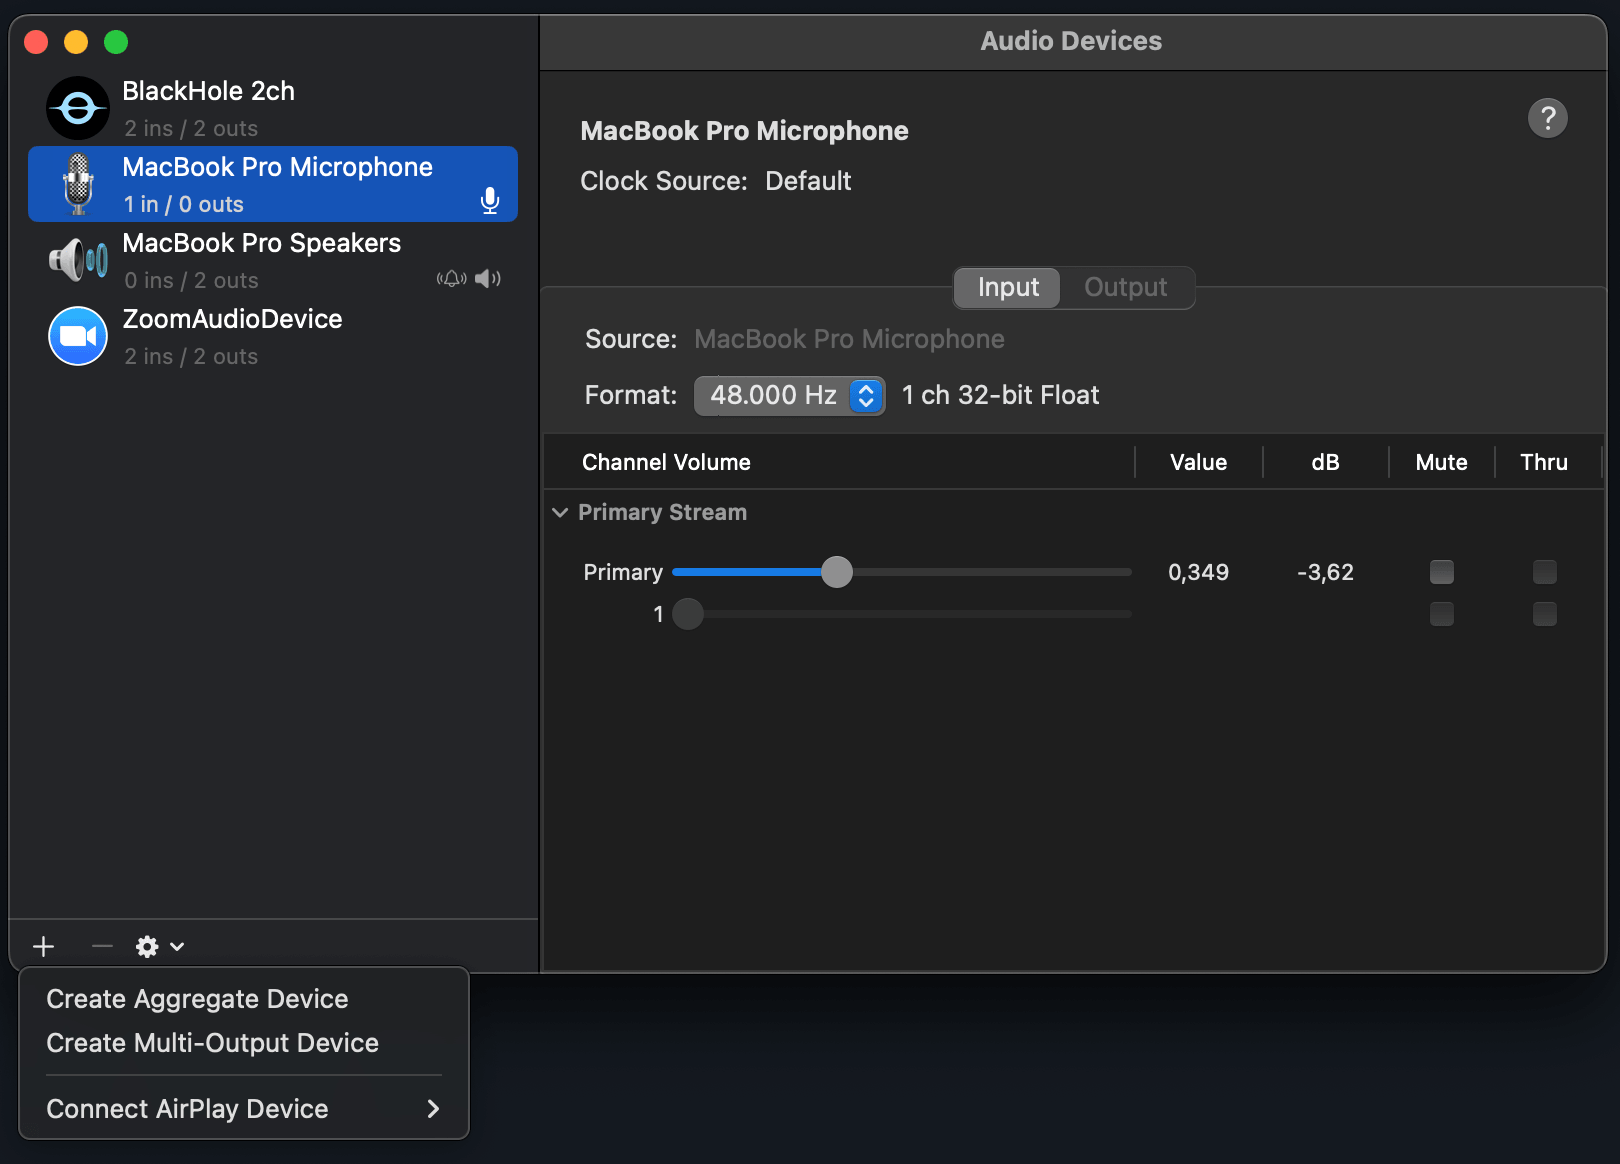Click the MacBook Pro Speakers icon
Viewport: 1620px width, 1164px height.
pyautogui.click(x=78, y=260)
